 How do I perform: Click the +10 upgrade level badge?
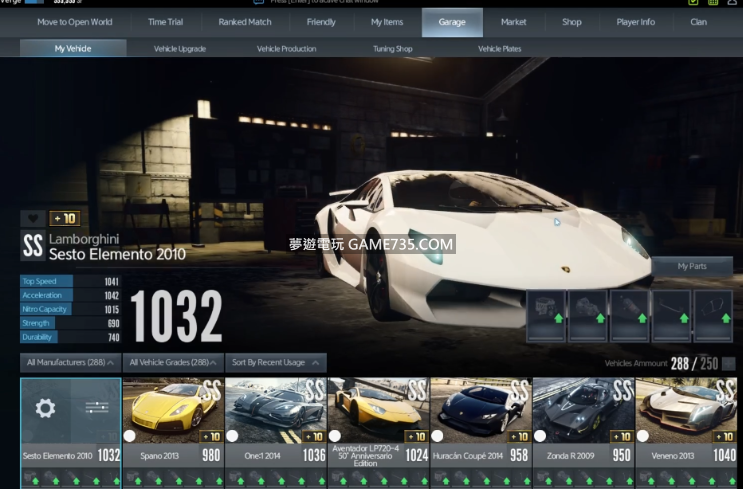click(63, 219)
